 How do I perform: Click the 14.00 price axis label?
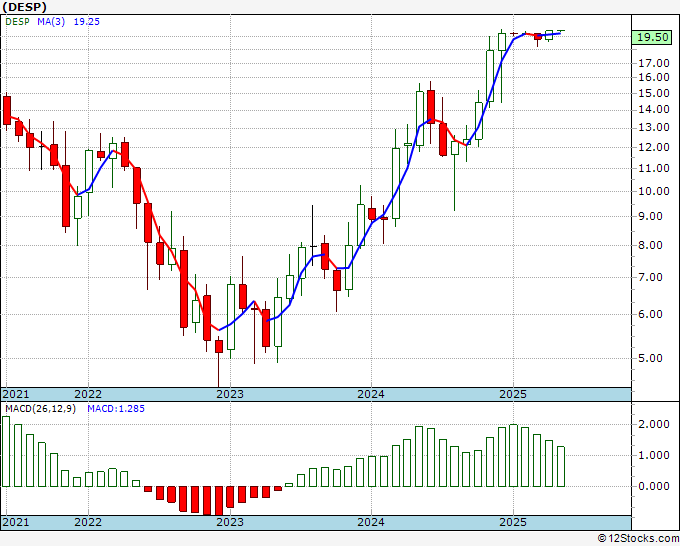[x=654, y=109]
